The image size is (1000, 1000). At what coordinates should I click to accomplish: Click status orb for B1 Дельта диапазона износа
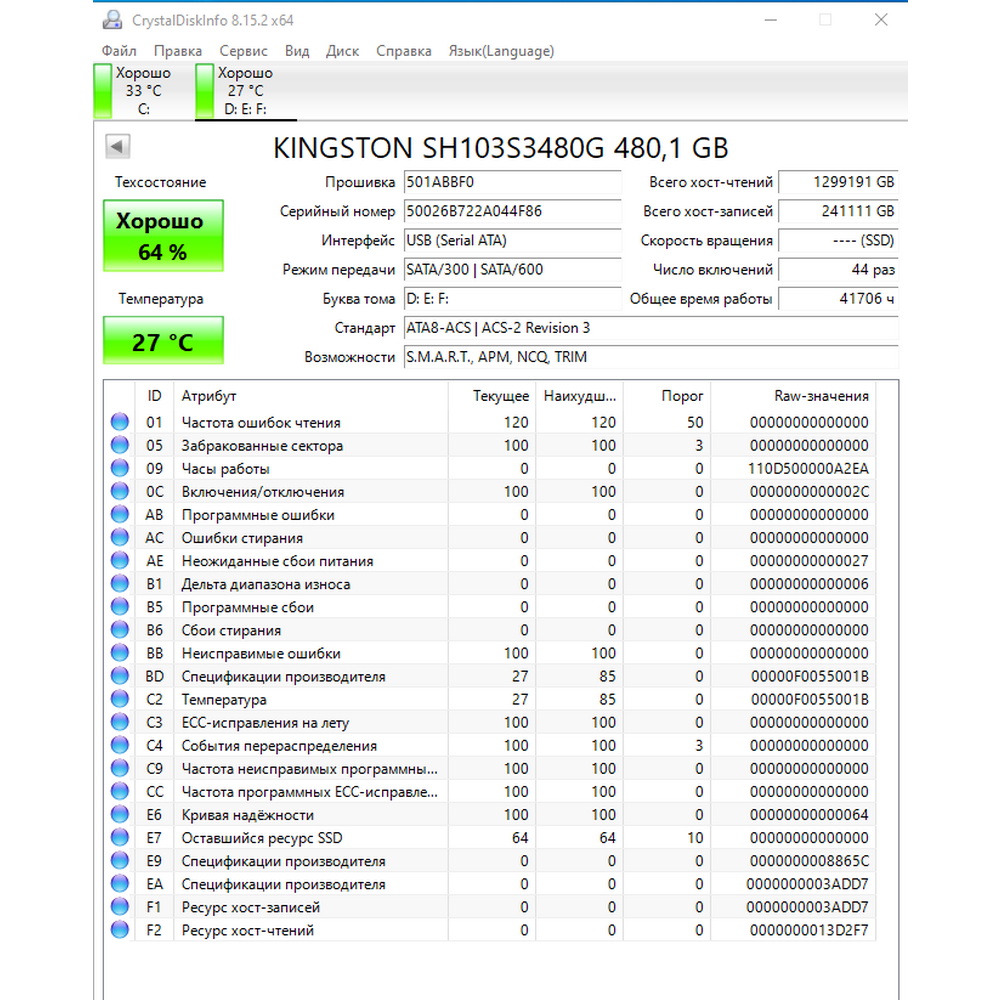coord(120,583)
